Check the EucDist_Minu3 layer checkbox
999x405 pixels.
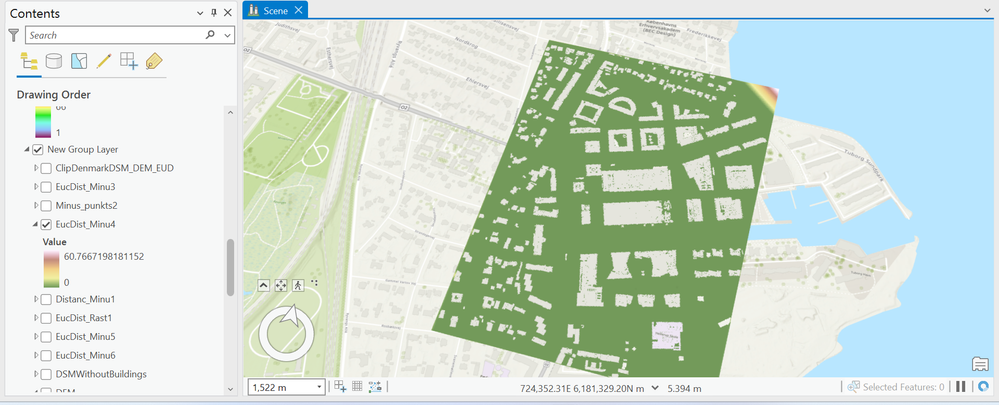(46, 187)
